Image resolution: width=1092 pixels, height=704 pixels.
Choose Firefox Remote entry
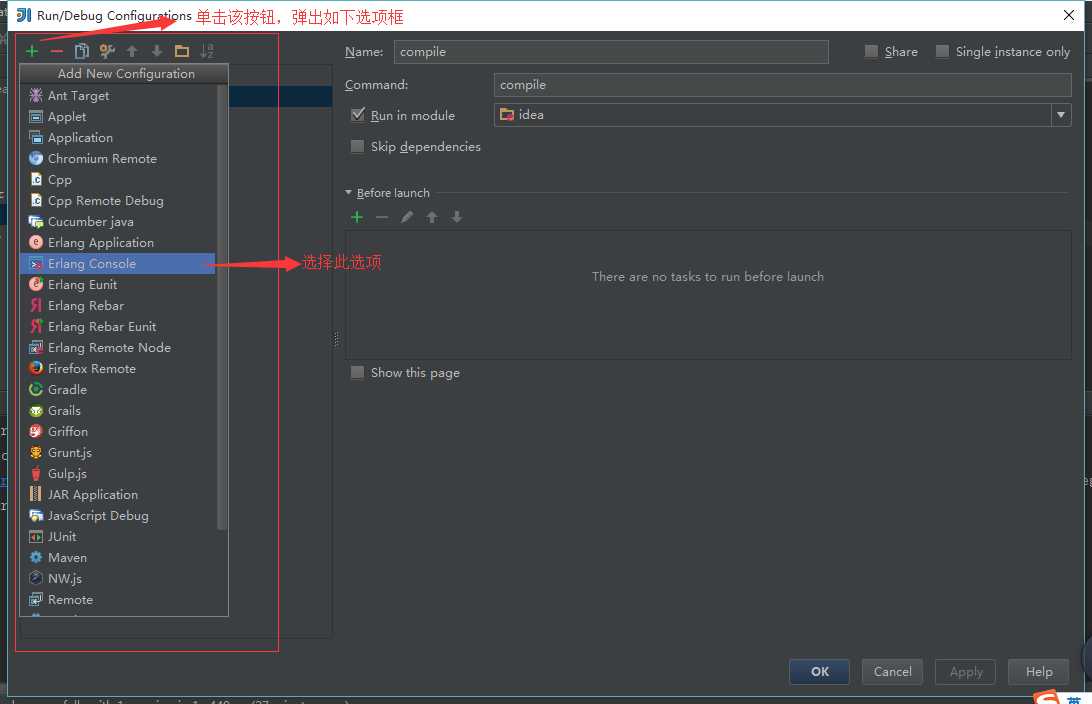118,368
